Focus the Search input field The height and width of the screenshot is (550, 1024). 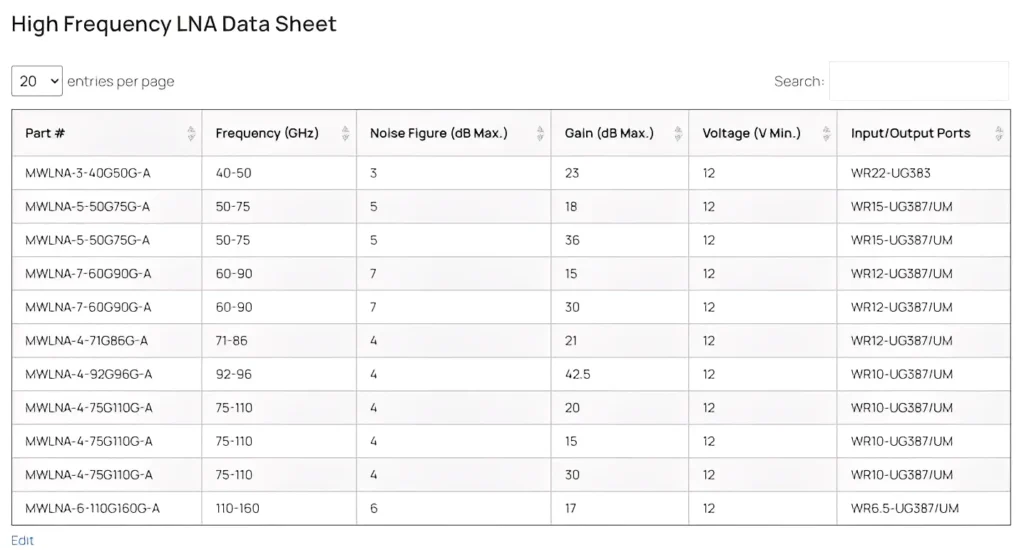[x=918, y=81]
